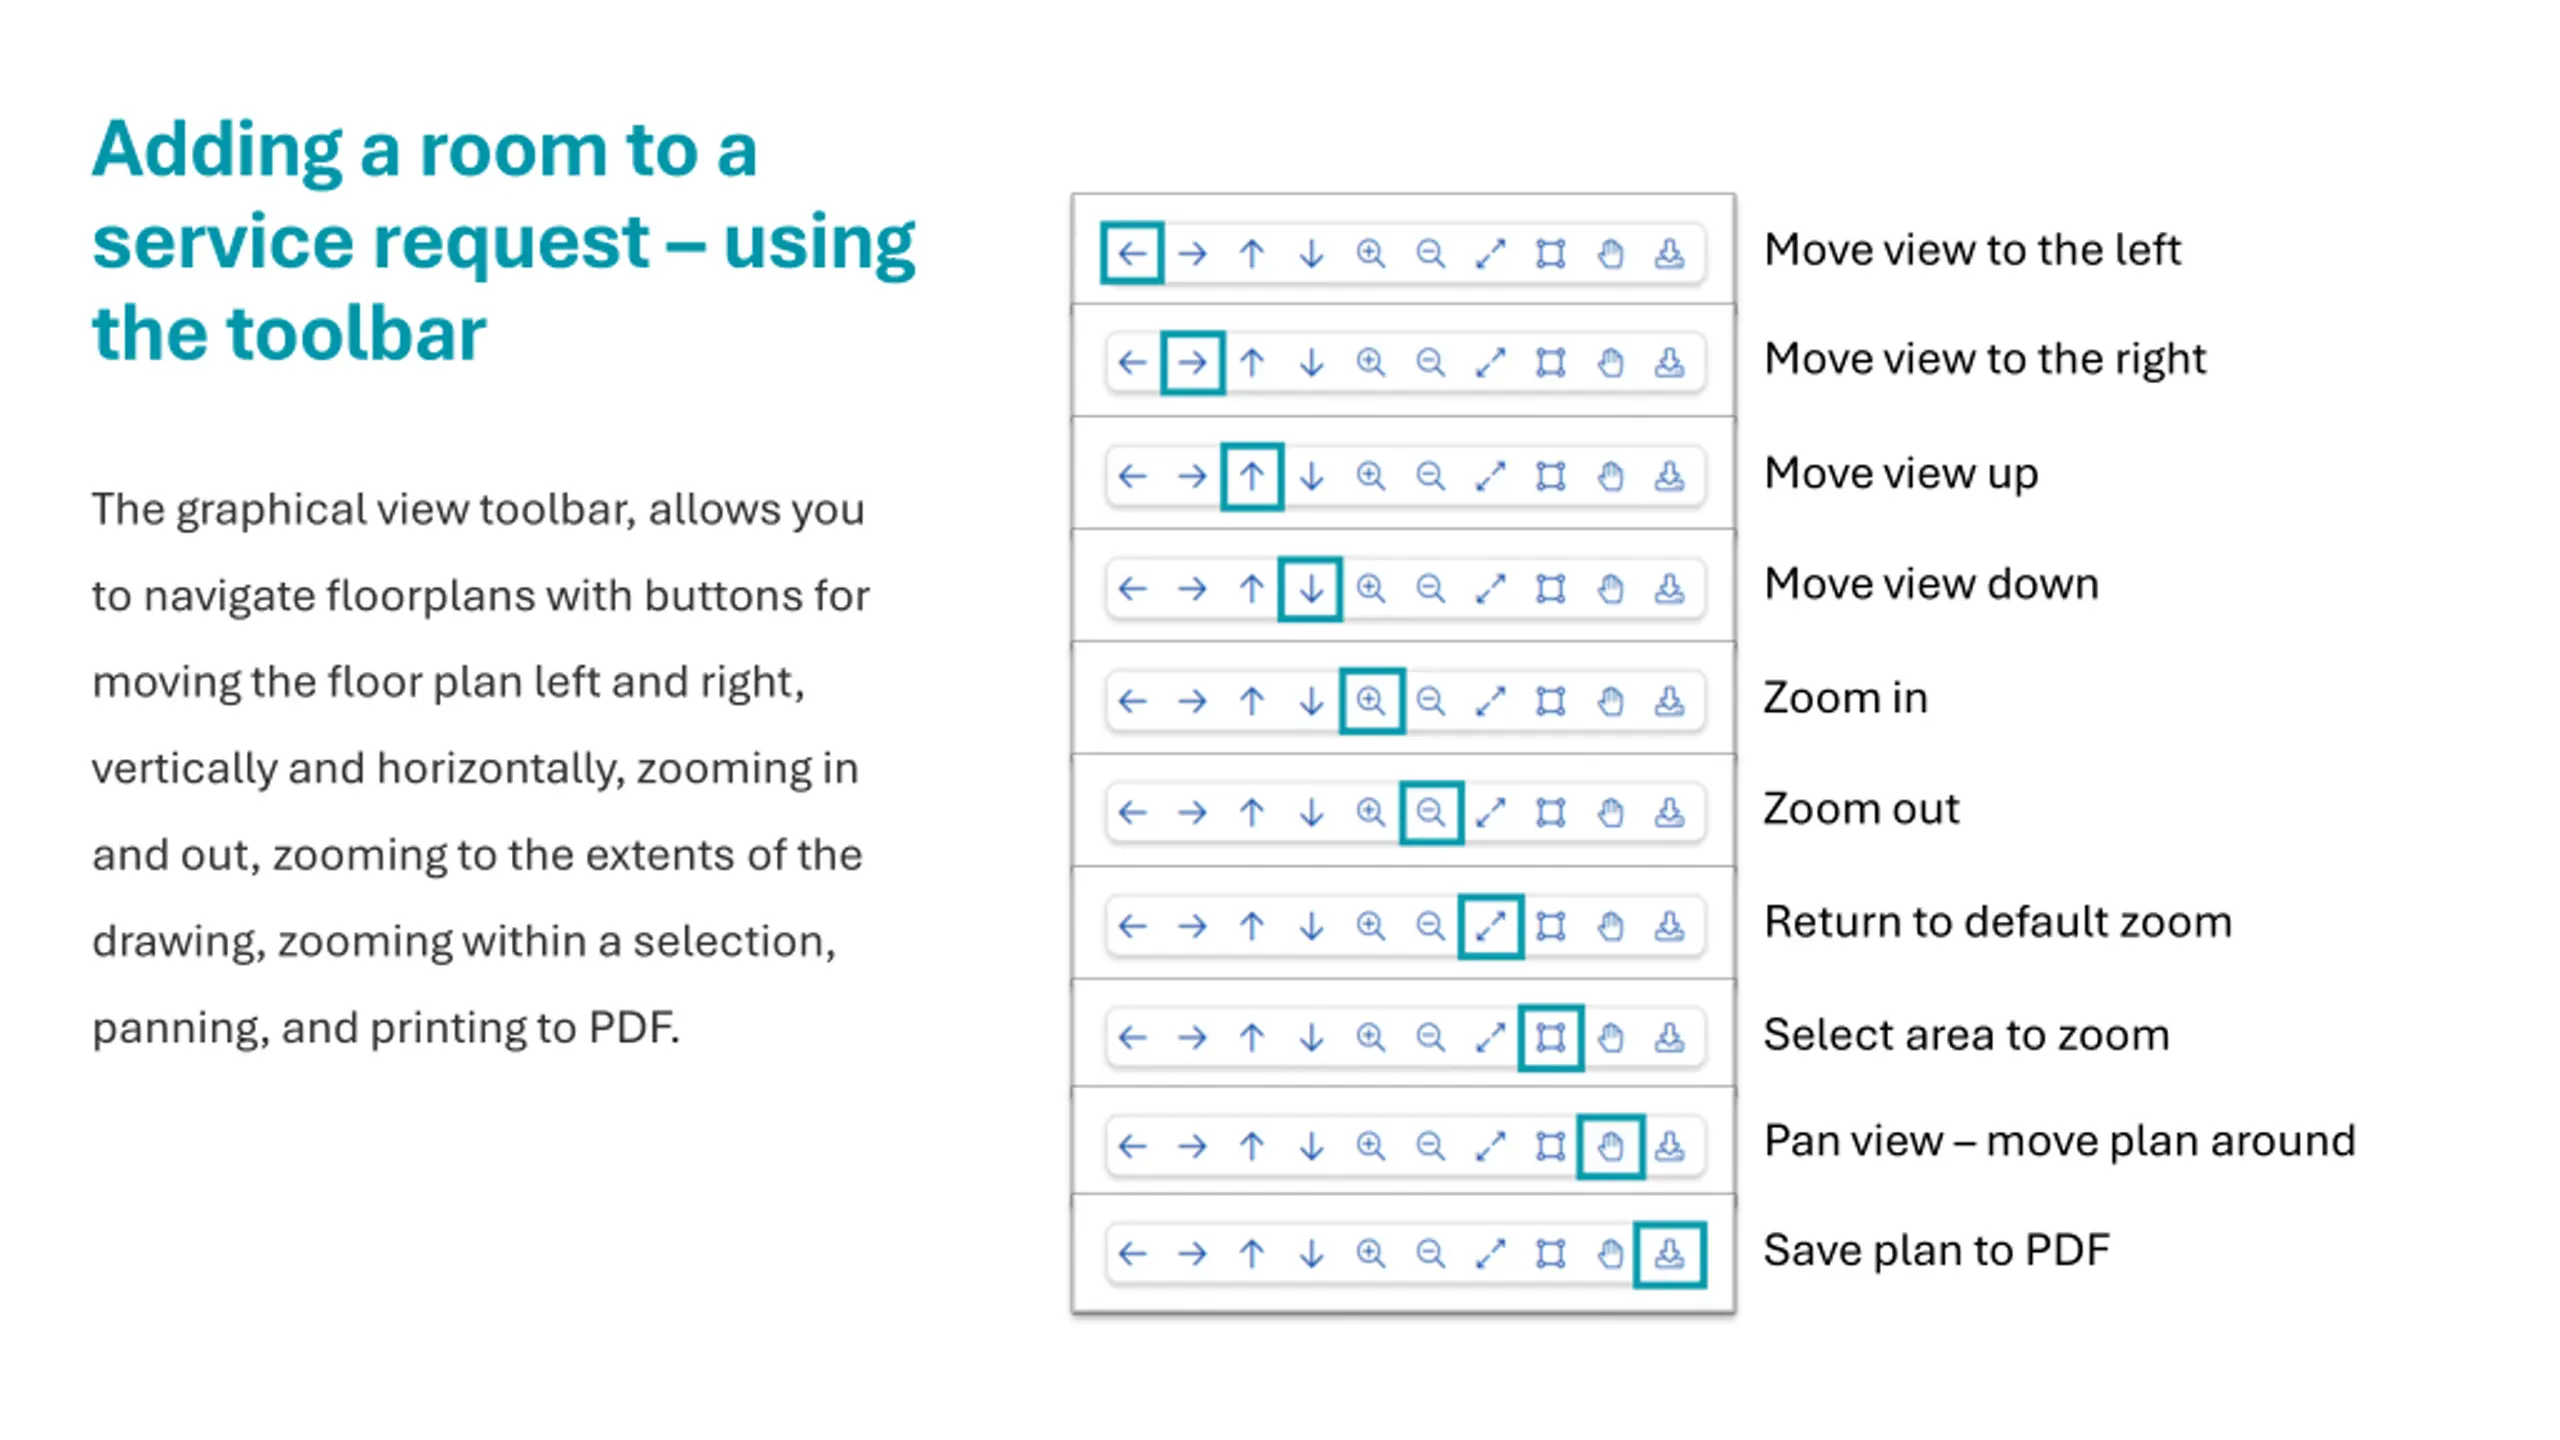
Task: Click the highlighted up arrow in the third row
Action: (1252, 476)
